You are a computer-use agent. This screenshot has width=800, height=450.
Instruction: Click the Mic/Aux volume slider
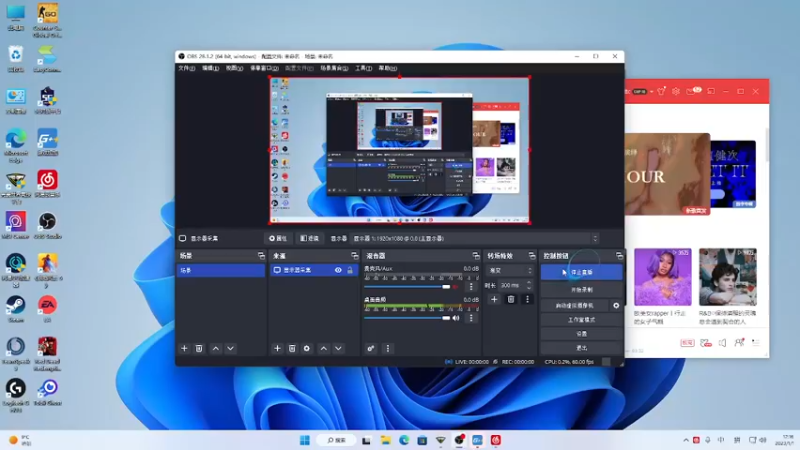point(407,287)
